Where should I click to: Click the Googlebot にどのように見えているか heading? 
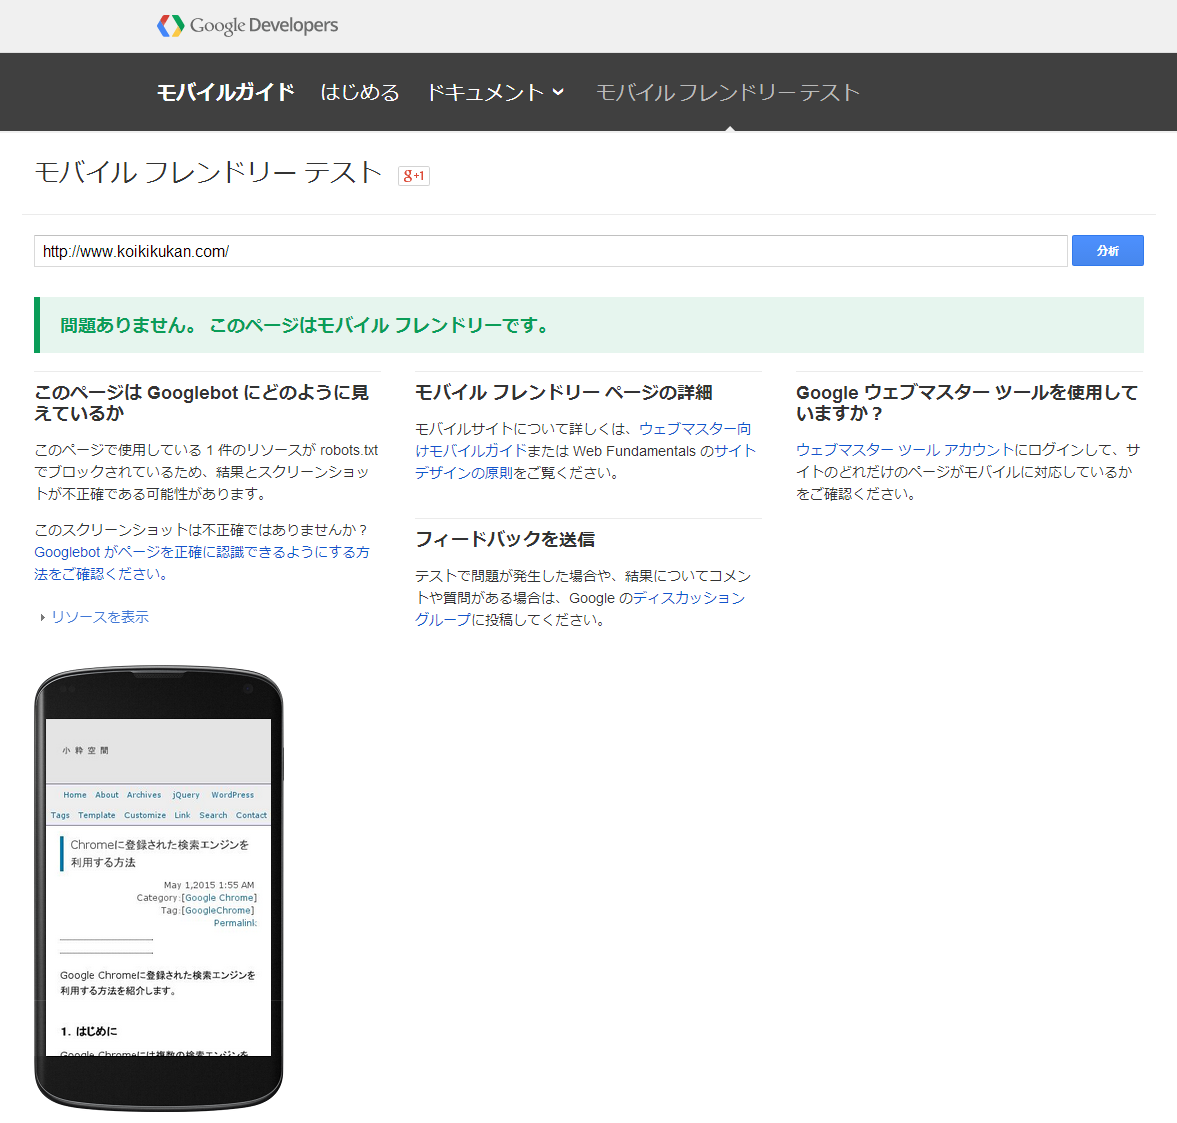[x=201, y=402]
